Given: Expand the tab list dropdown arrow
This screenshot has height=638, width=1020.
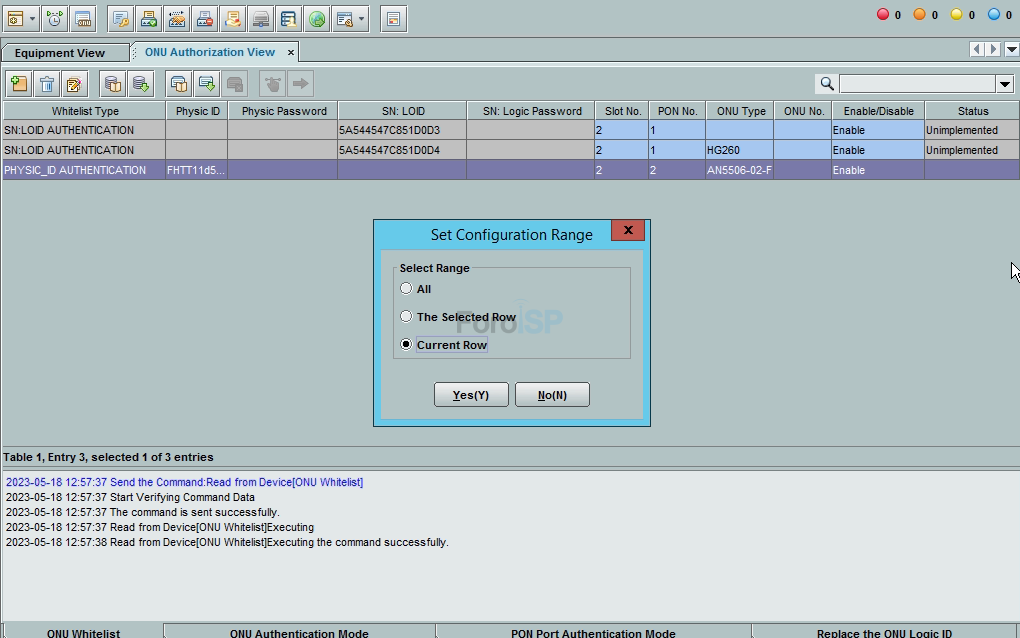Looking at the screenshot, I should 1012,50.
